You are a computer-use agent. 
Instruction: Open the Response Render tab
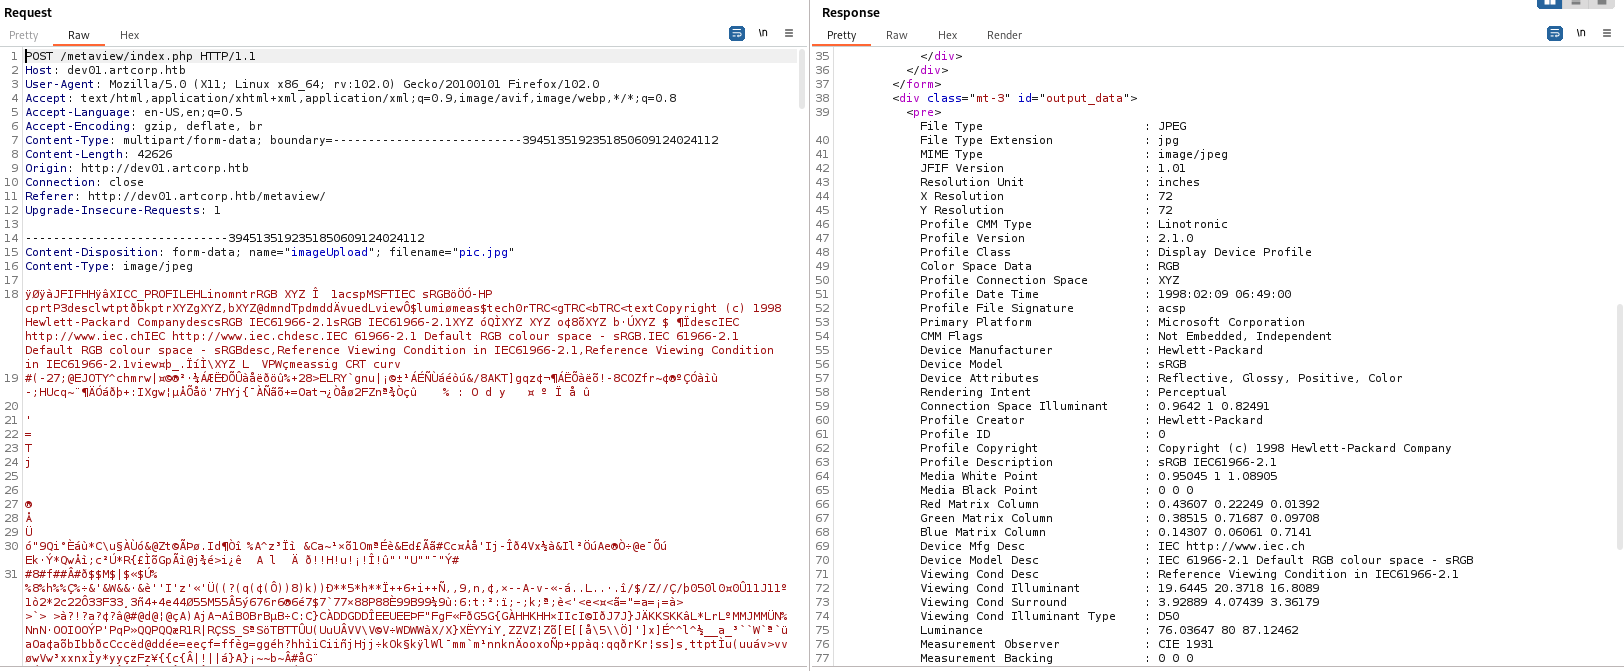tap(1004, 35)
